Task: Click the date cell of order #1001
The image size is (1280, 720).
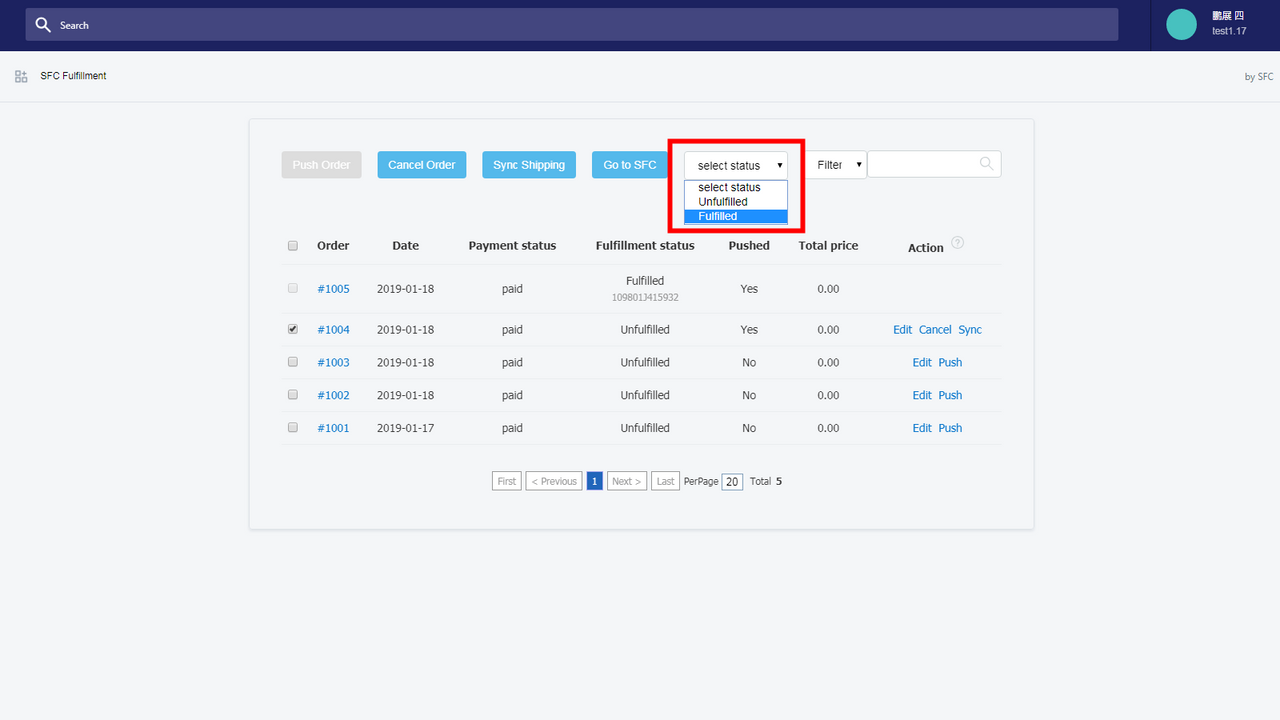Action: [x=405, y=428]
